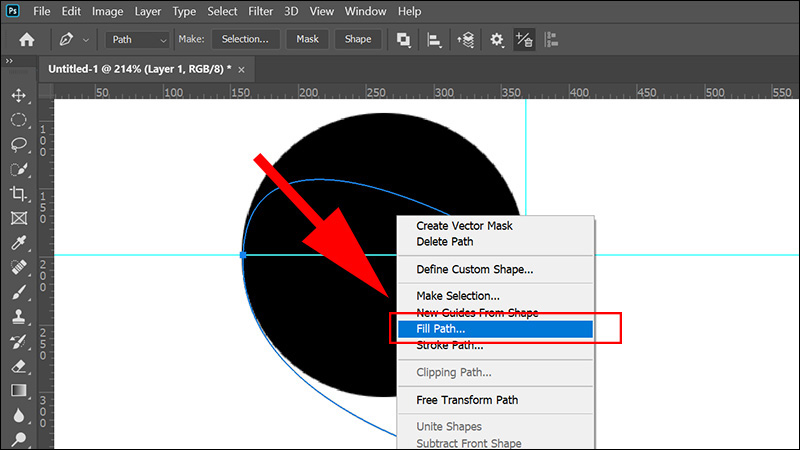
Task: Open the Help menu
Action: pos(410,11)
